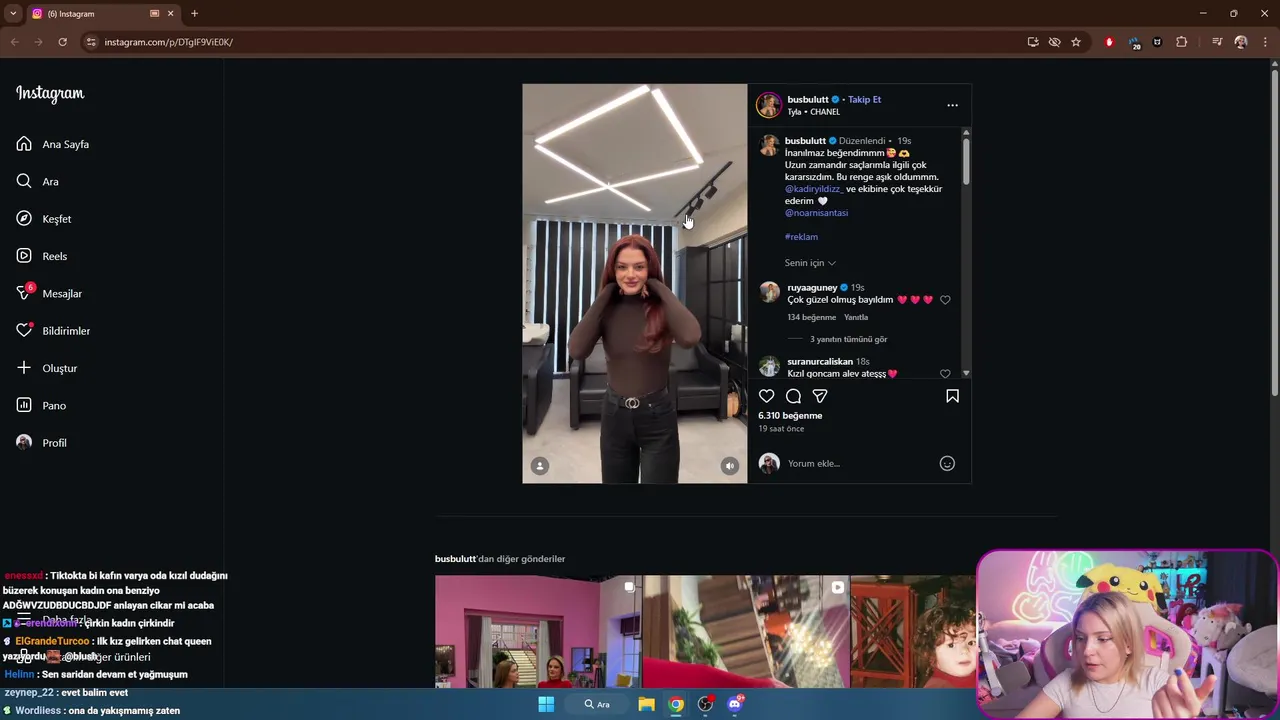
Task: Click Takip Et to follow busbulutt
Action: pos(865,99)
